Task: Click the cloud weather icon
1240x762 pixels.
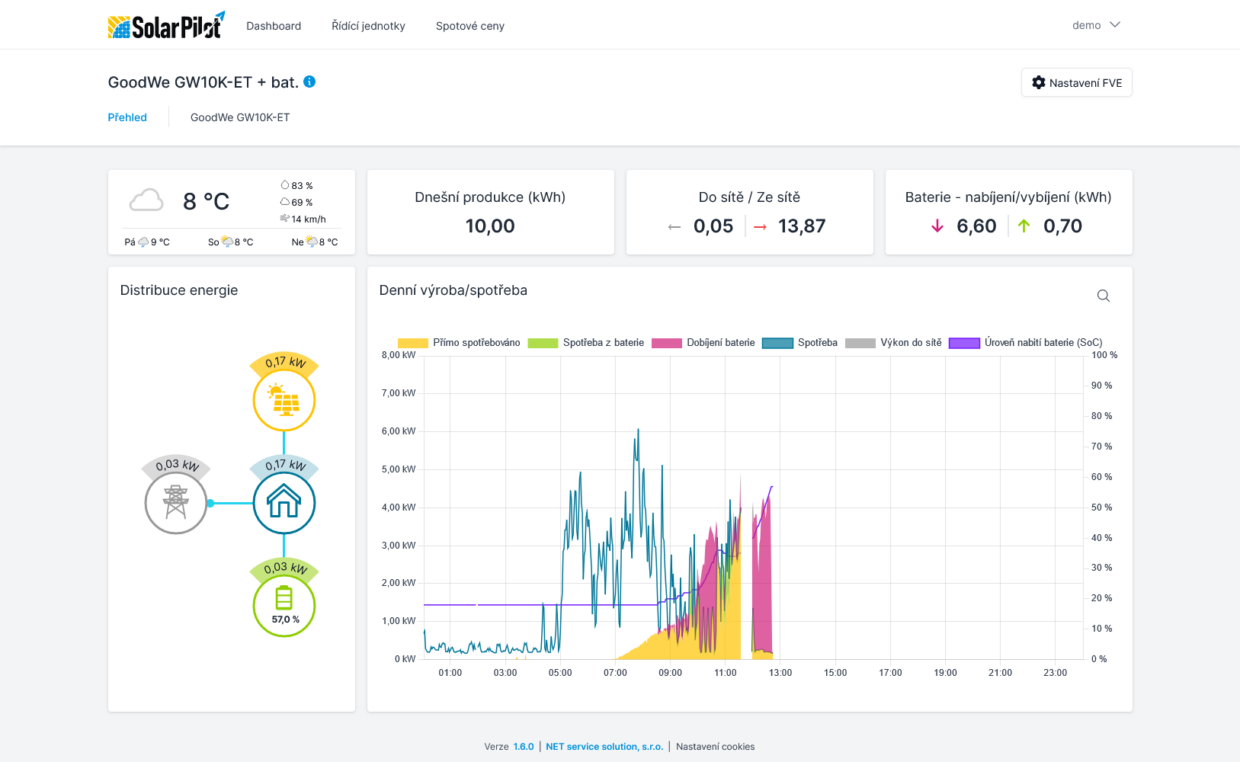Action: click(146, 201)
